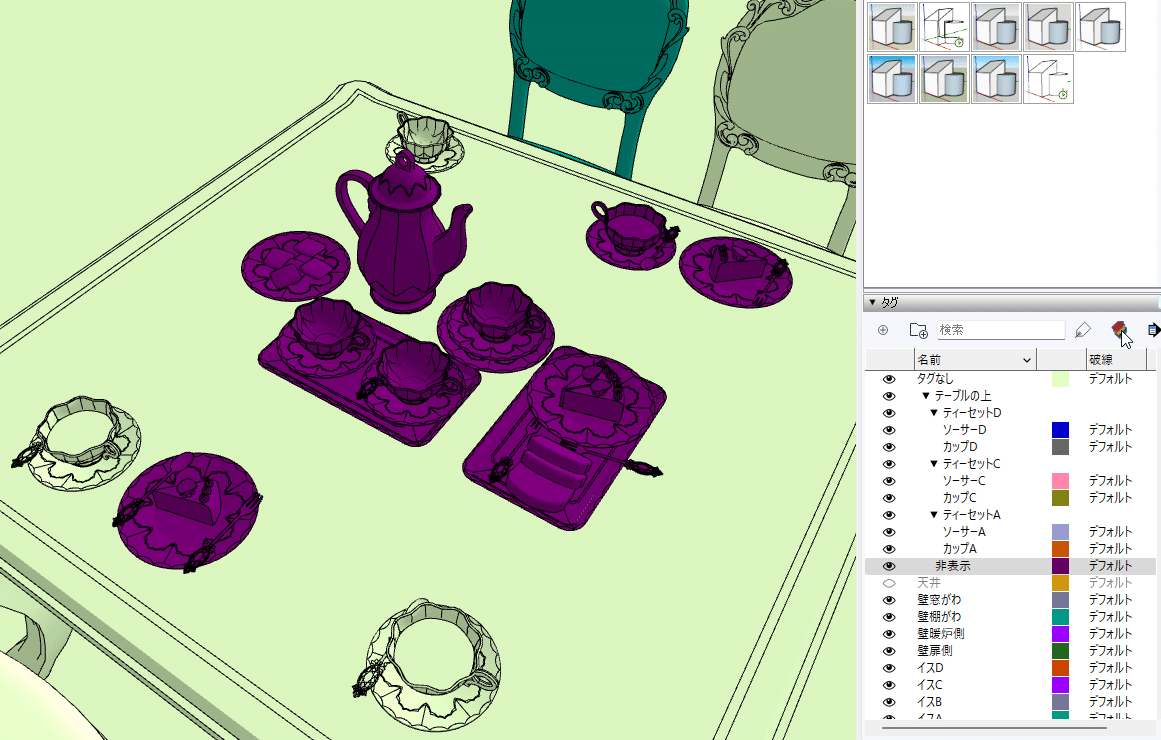Hide the カップC tag
The height and width of the screenshot is (740, 1161).
pos(889,498)
